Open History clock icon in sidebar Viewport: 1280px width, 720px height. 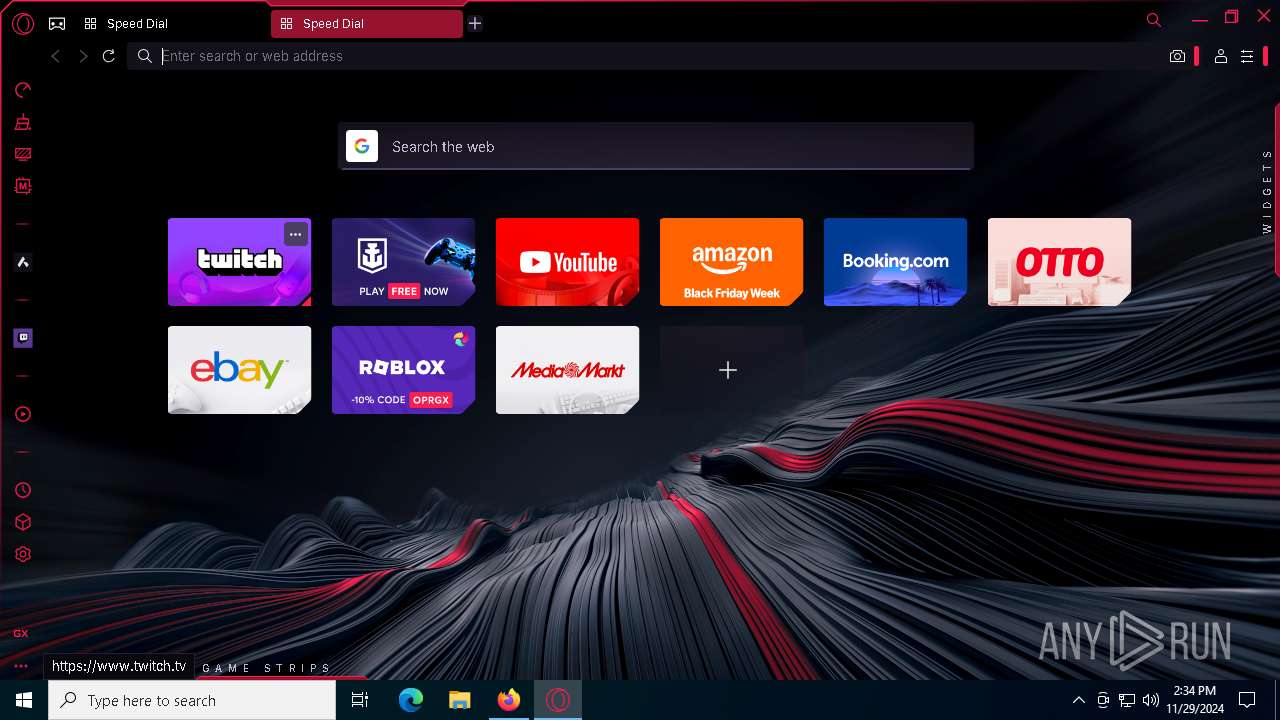click(23, 490)
